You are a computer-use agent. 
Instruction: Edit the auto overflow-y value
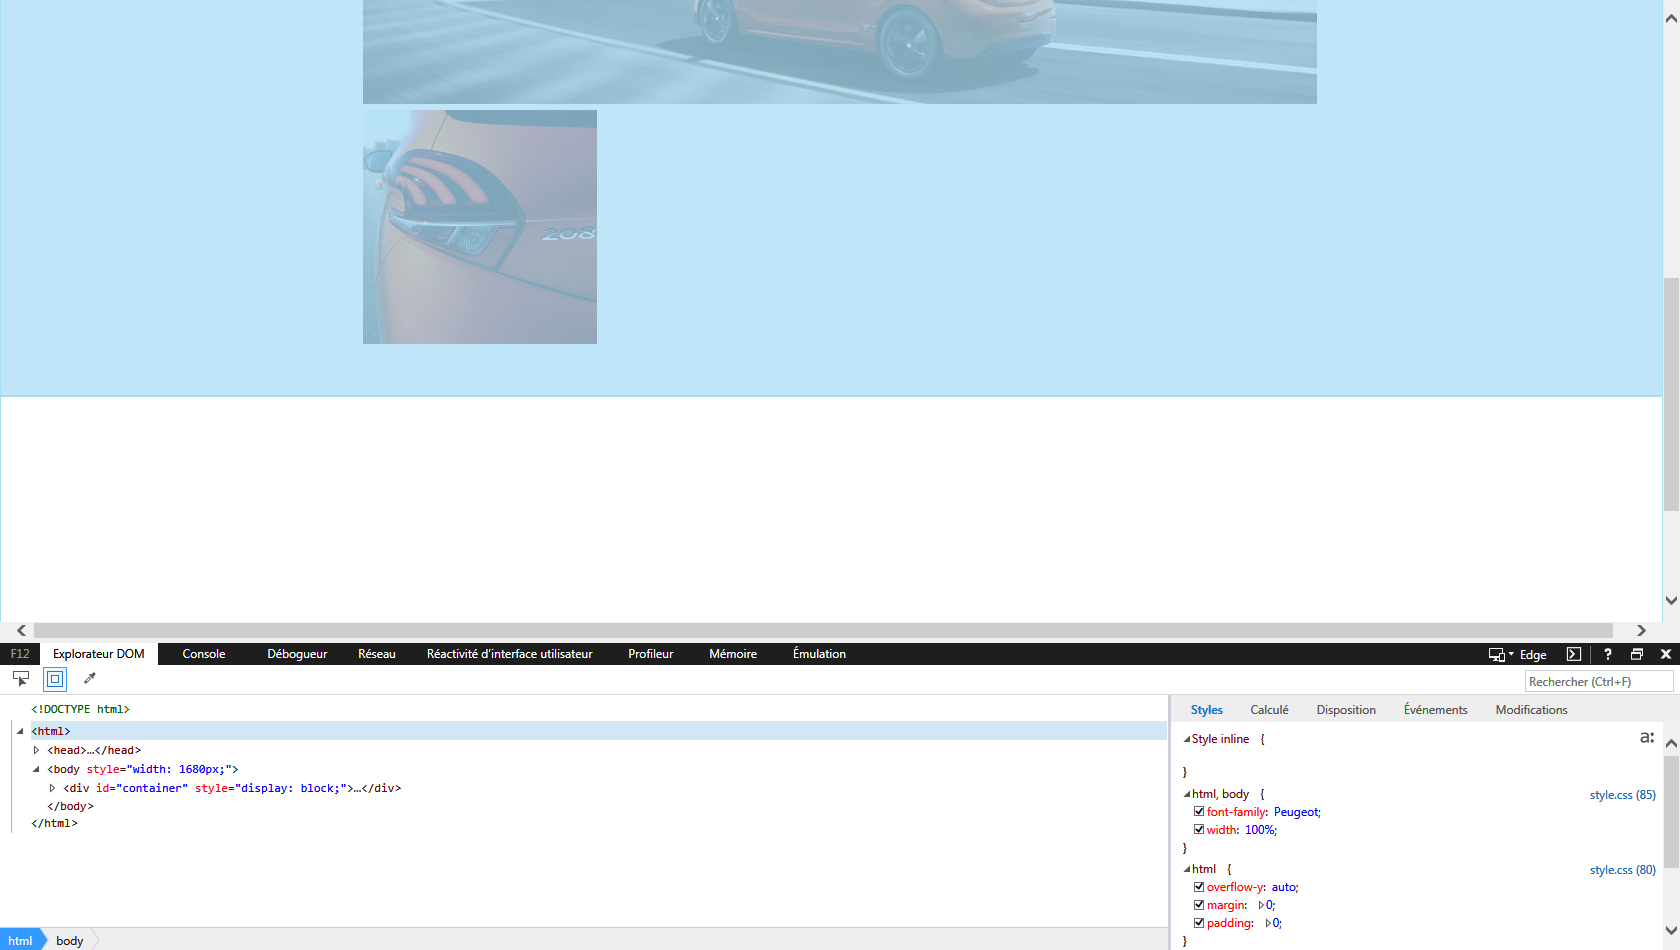click(1284, 887)
